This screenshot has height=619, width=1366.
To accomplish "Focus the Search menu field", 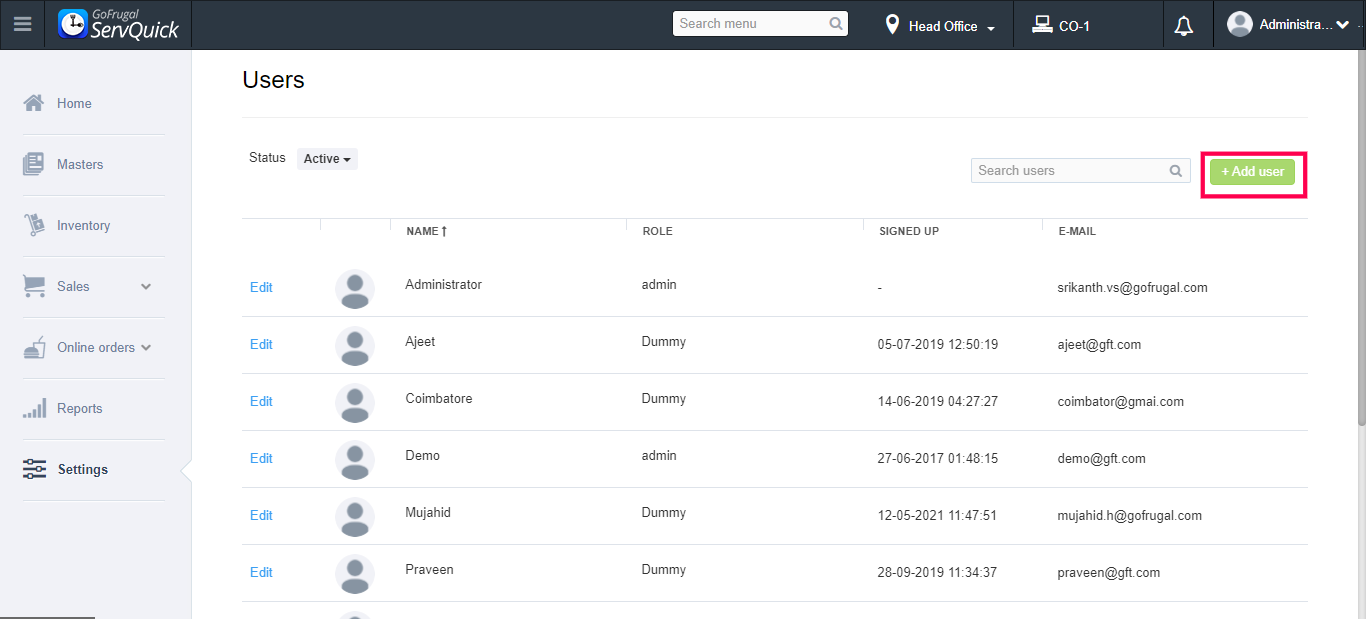I will pyautogui.click(x=760, y=23).
